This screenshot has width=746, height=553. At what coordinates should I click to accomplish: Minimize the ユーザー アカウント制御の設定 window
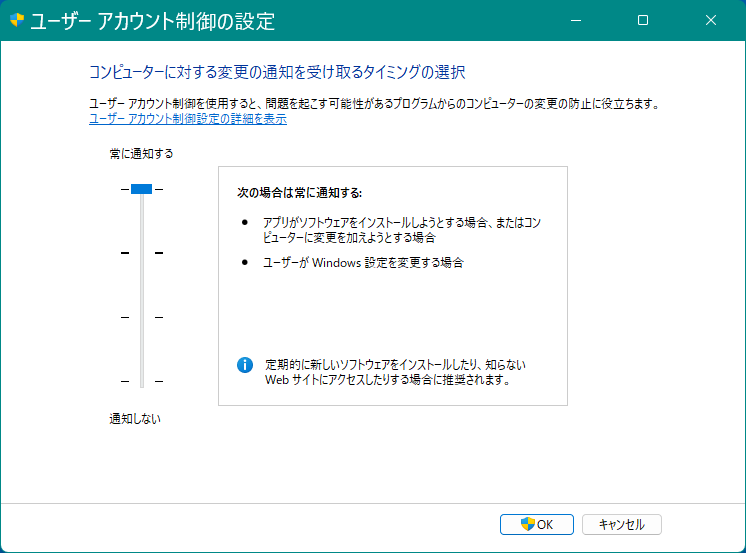(x=576, y=20)
